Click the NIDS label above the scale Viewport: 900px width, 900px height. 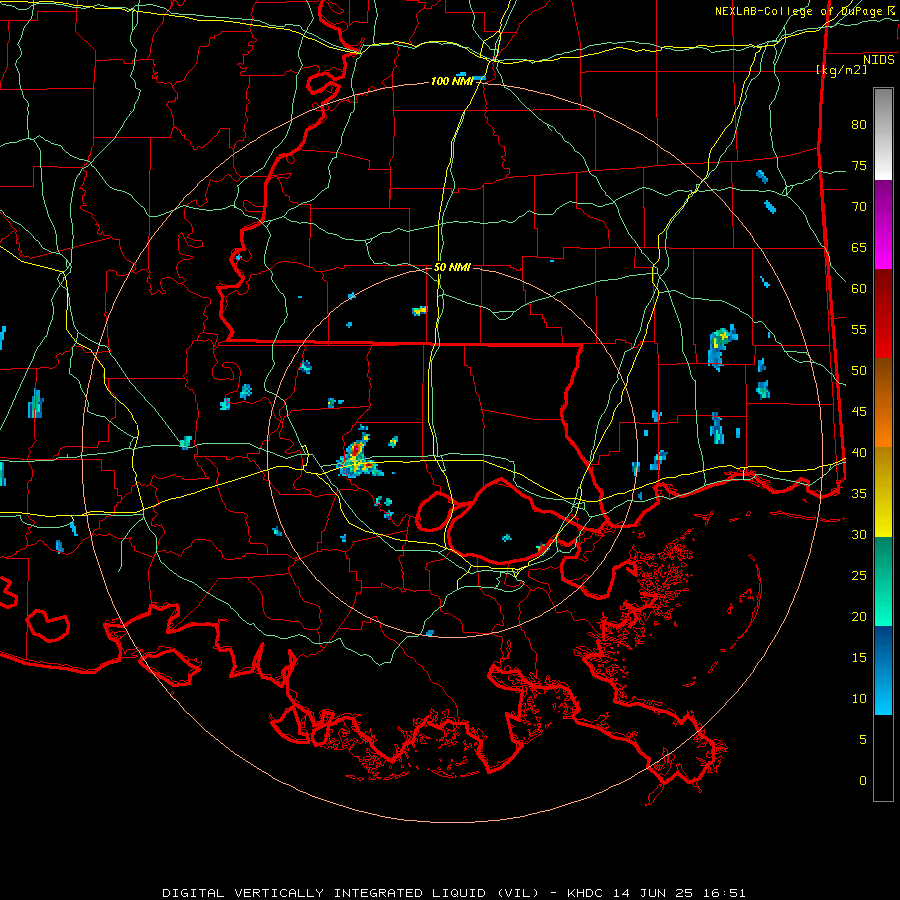[x=879, y=59]
